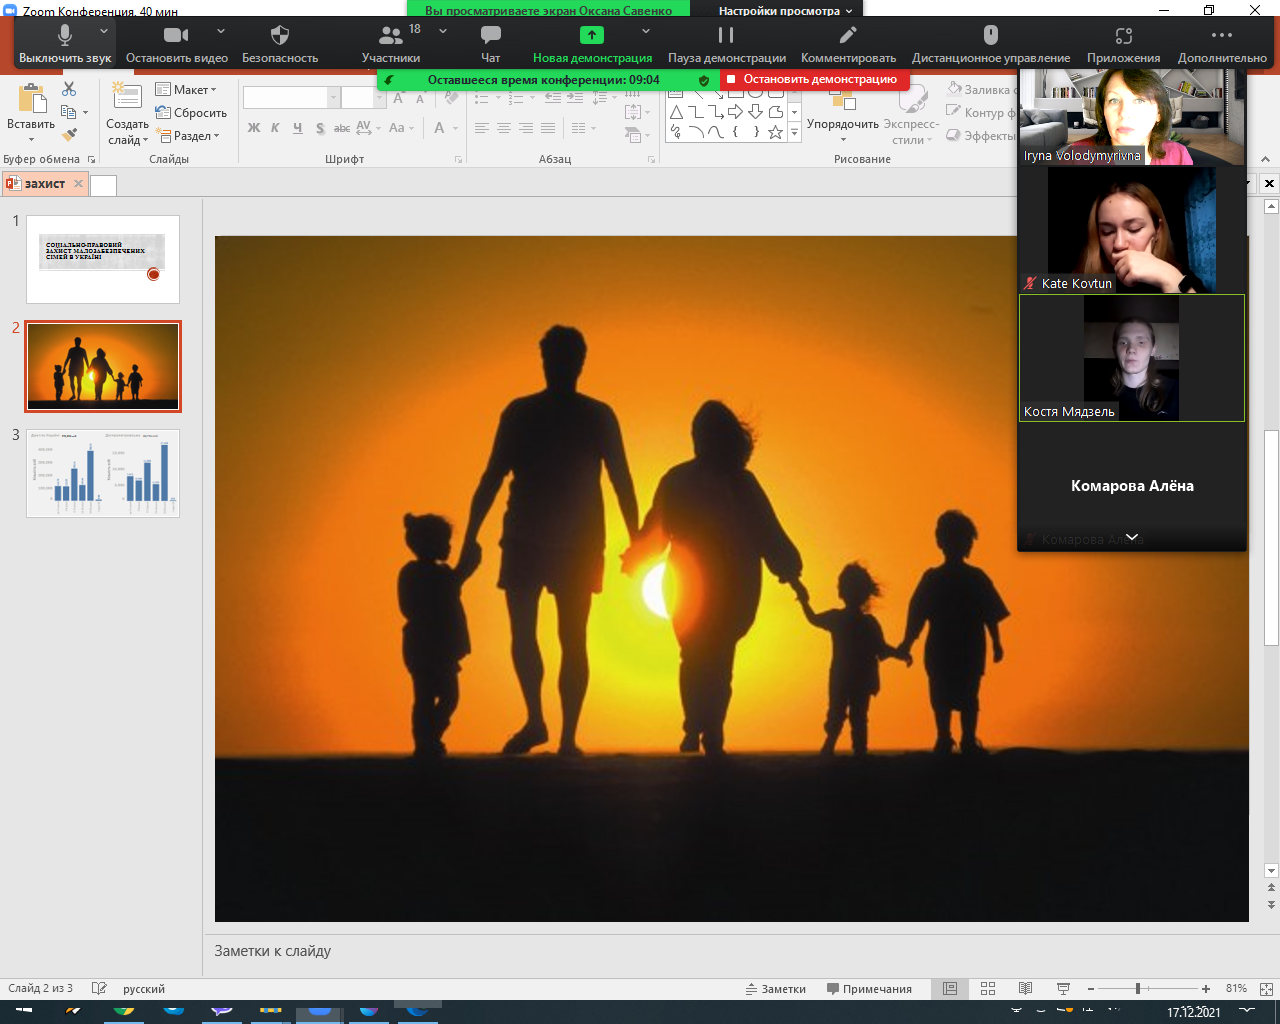Start Новая демонстрация share
The height and width of the screenshot is (1024, 1280).
(592, 45)
